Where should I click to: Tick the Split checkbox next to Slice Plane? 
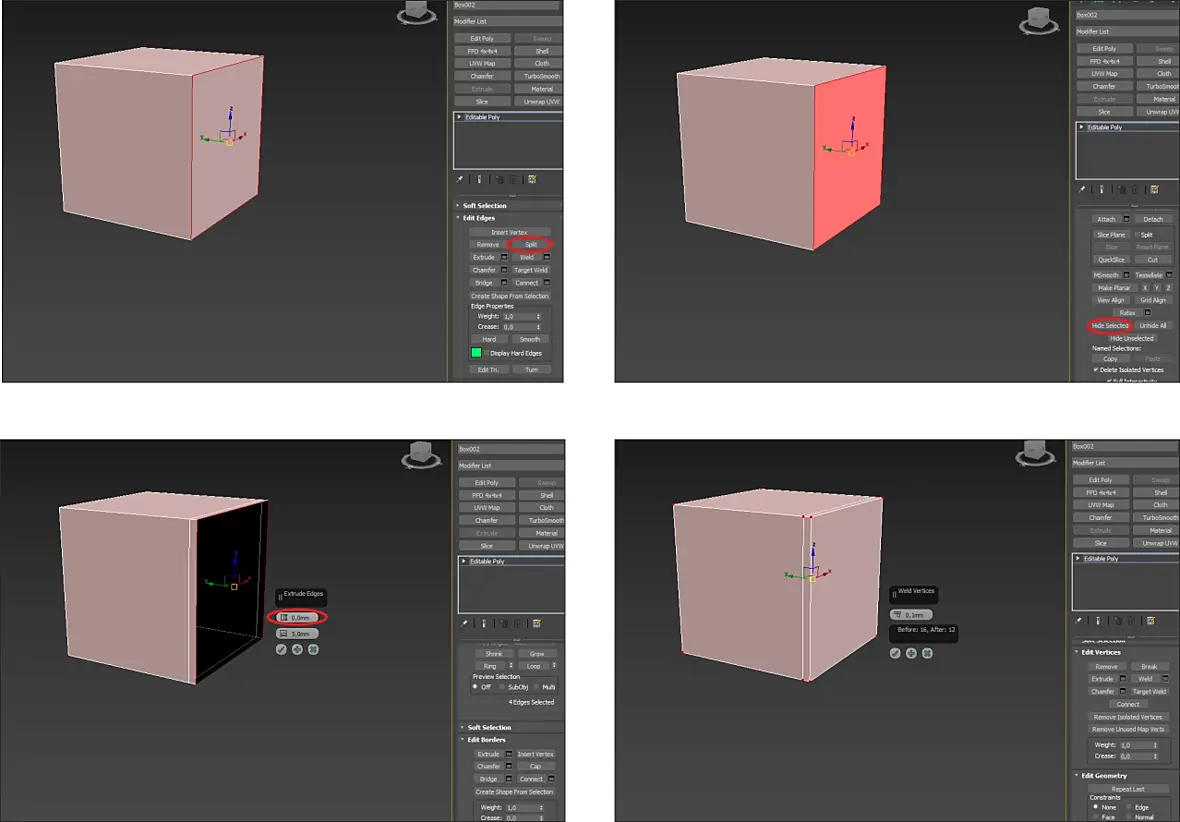pos(1138,235)
